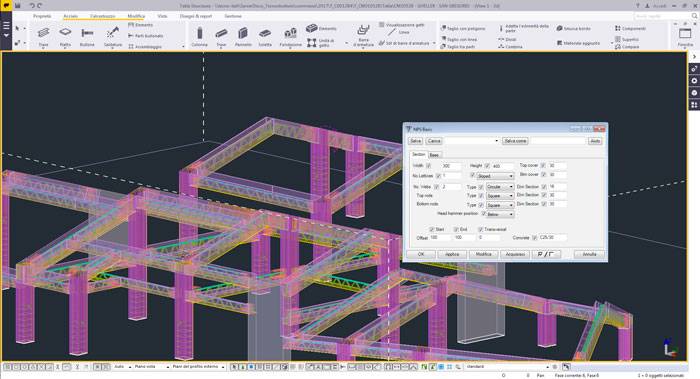This screenshot has width=700, height=379.
Task: Toggle the Top cover checkbox
Action: pos(543,165)
